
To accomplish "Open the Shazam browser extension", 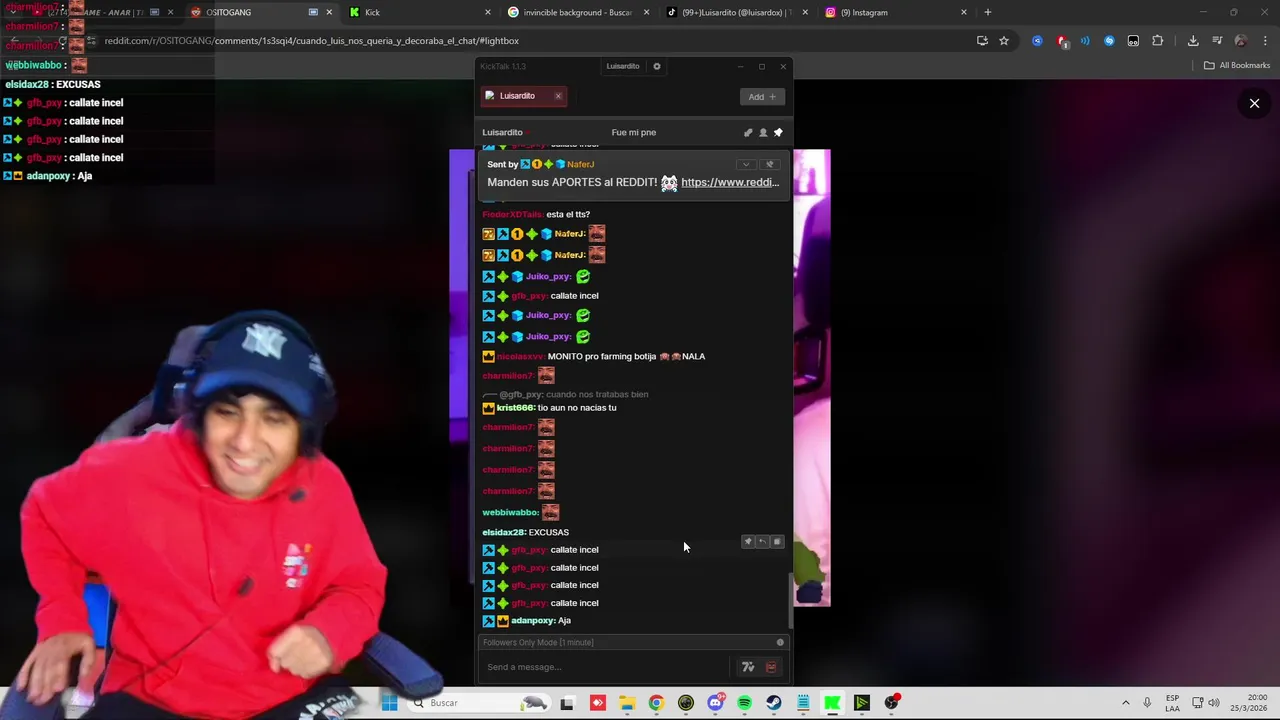I will pos(1109,41).
